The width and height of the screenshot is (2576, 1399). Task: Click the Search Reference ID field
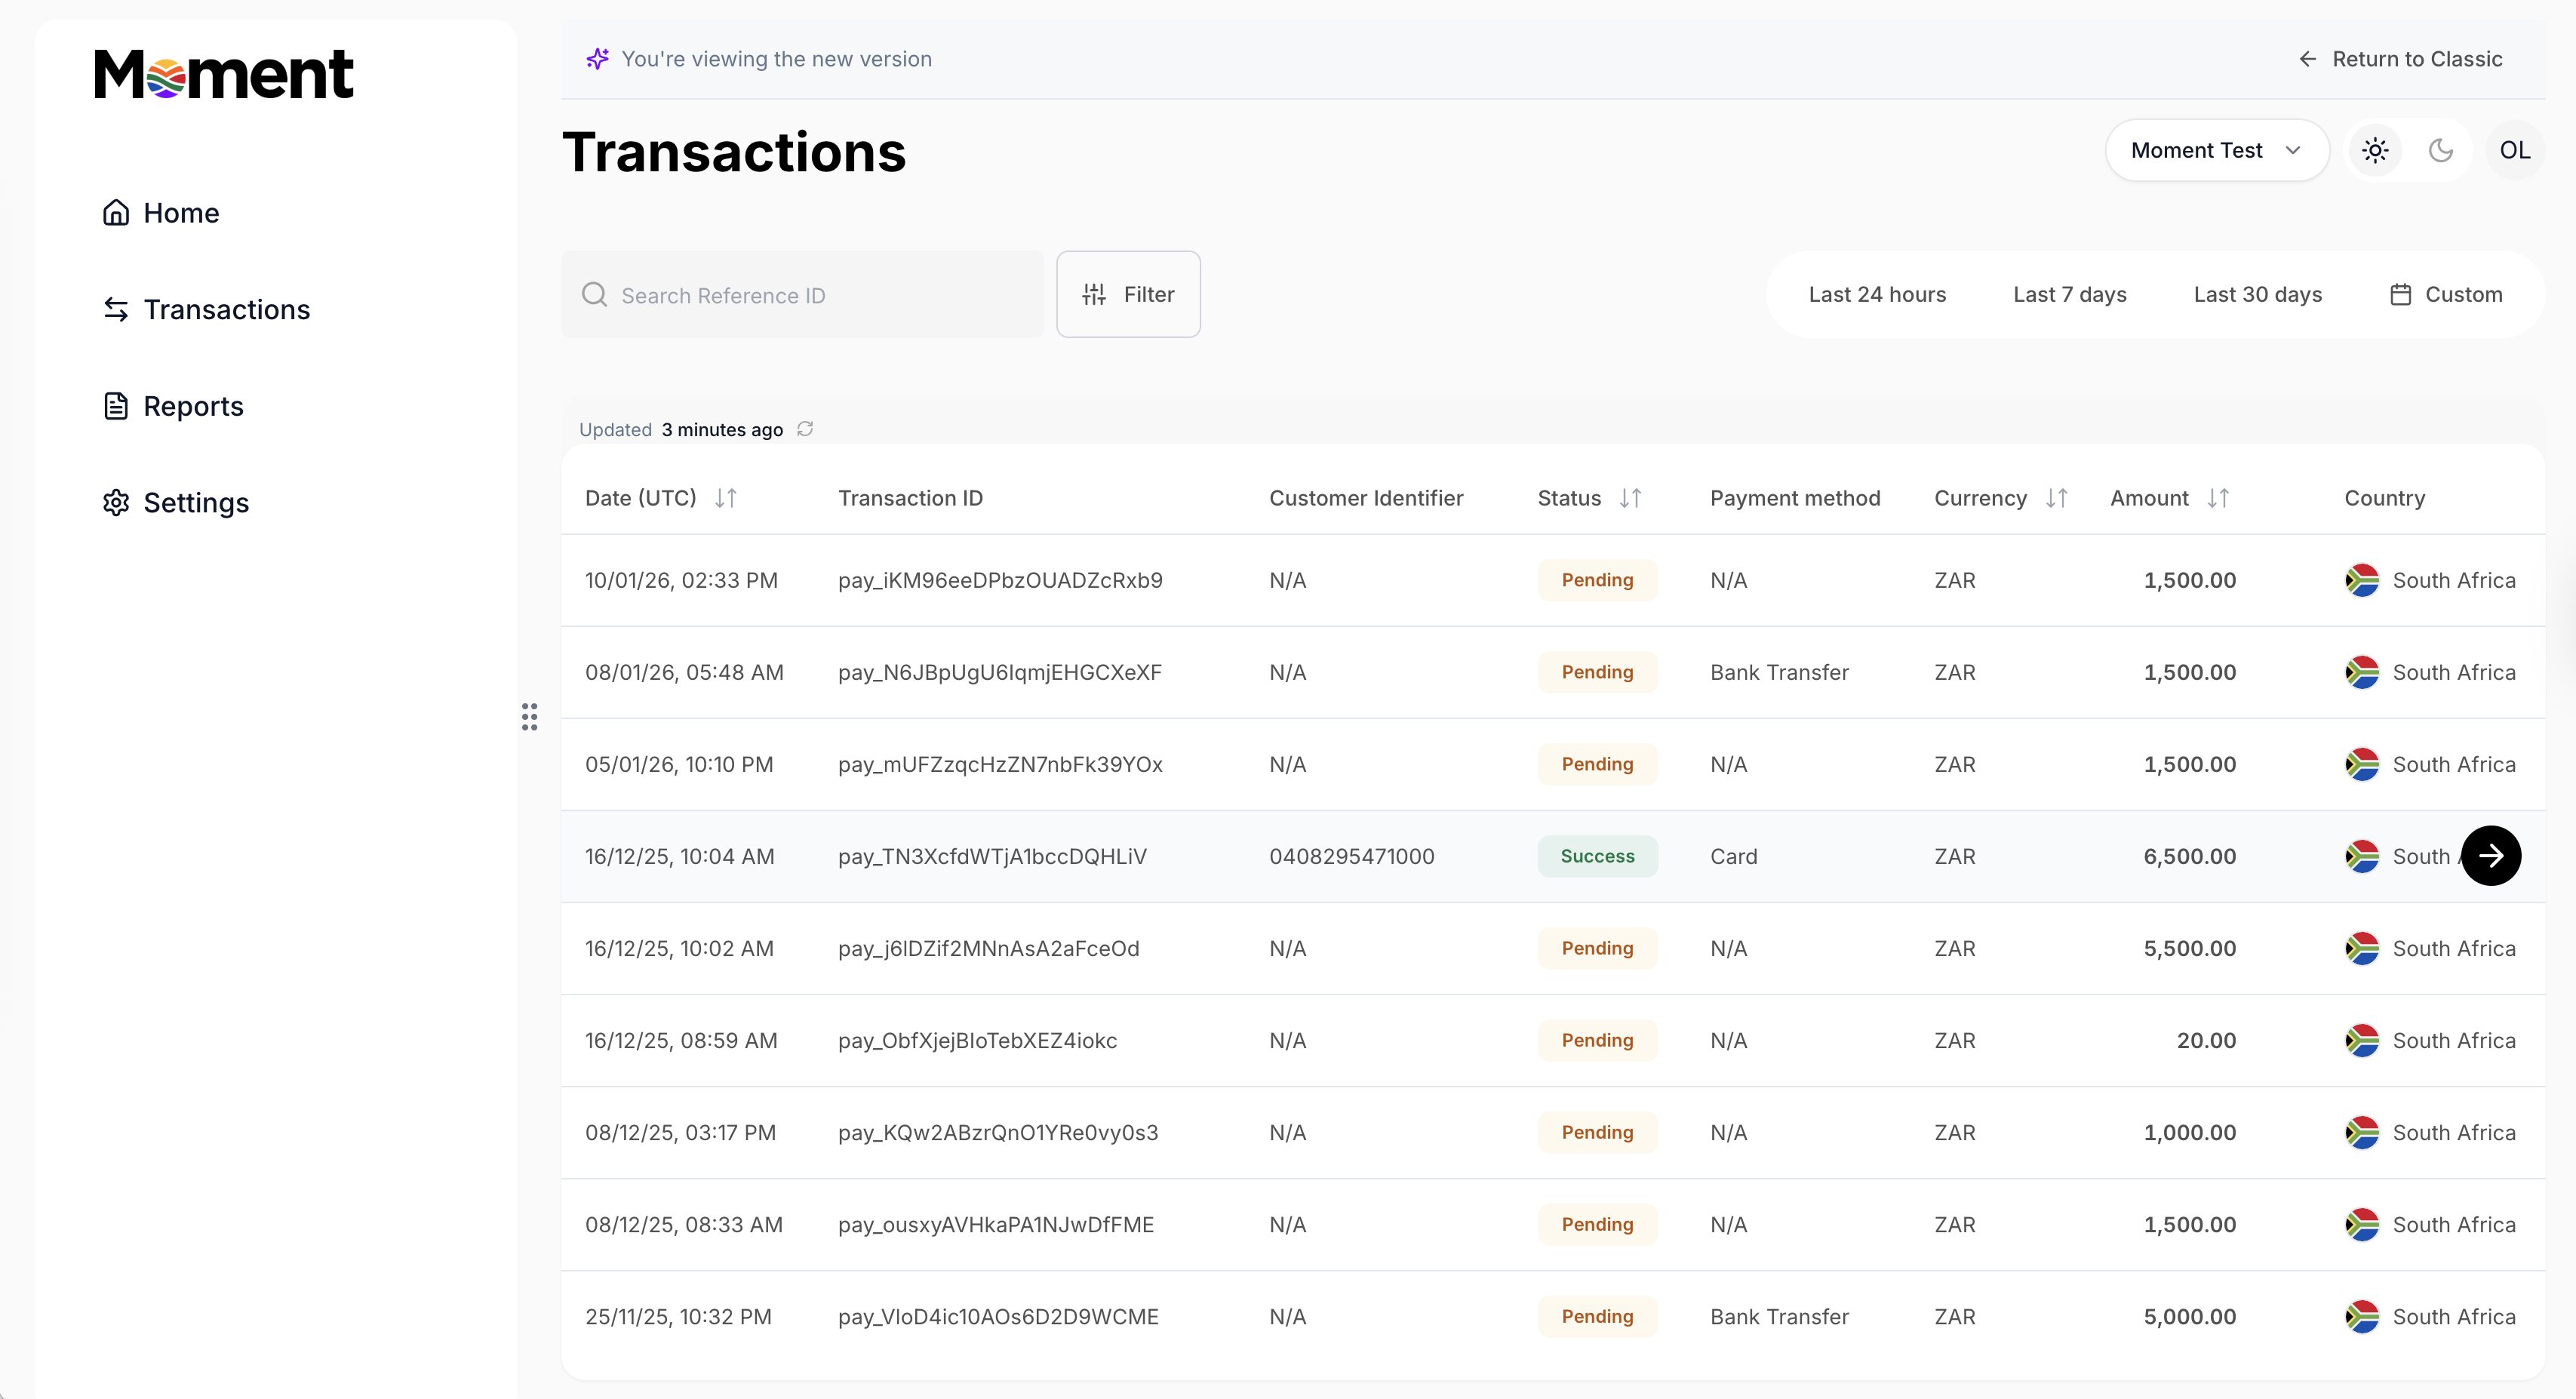click(802, 295)
